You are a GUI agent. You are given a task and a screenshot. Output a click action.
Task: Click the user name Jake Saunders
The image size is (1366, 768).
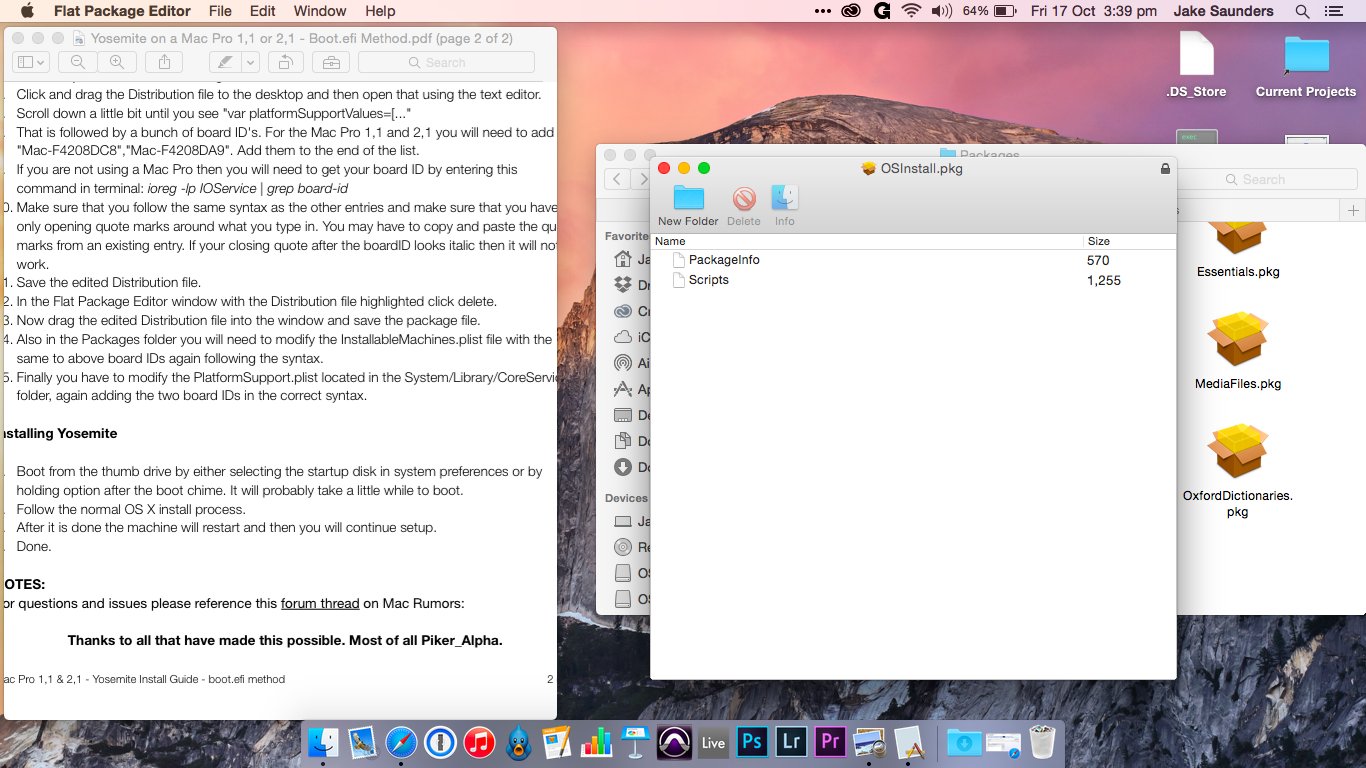pos(1224,11)
